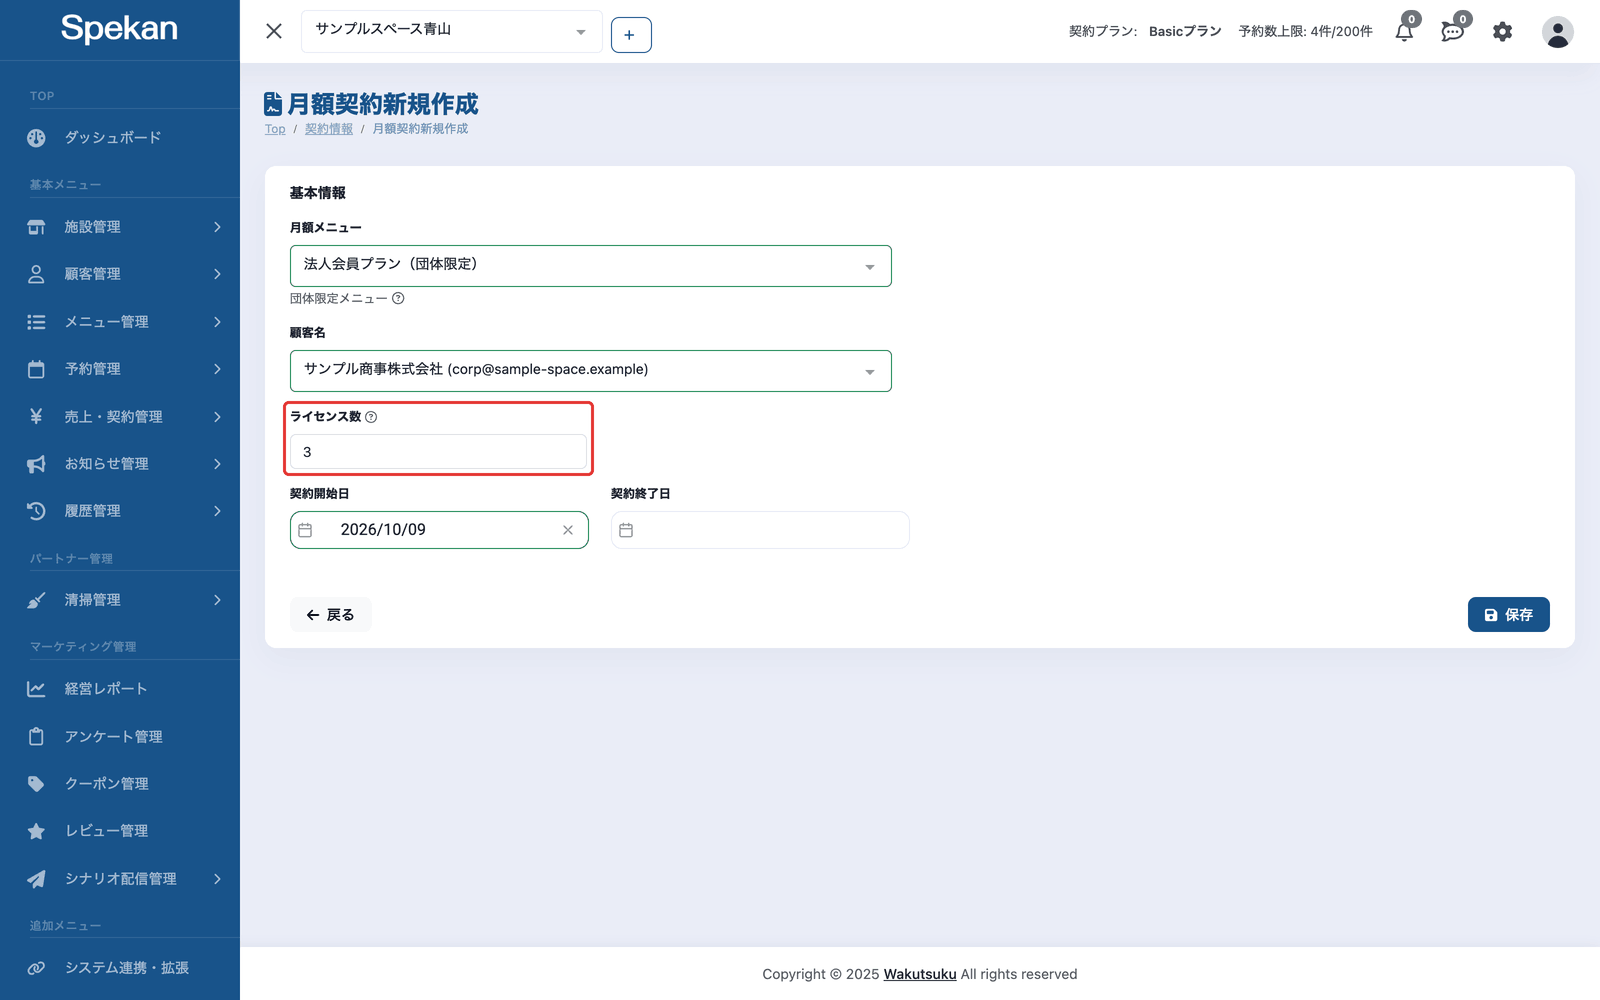Open the user profile avatar
1600x1000 pixels.
pyautogui.click(x=1557, y=32)
